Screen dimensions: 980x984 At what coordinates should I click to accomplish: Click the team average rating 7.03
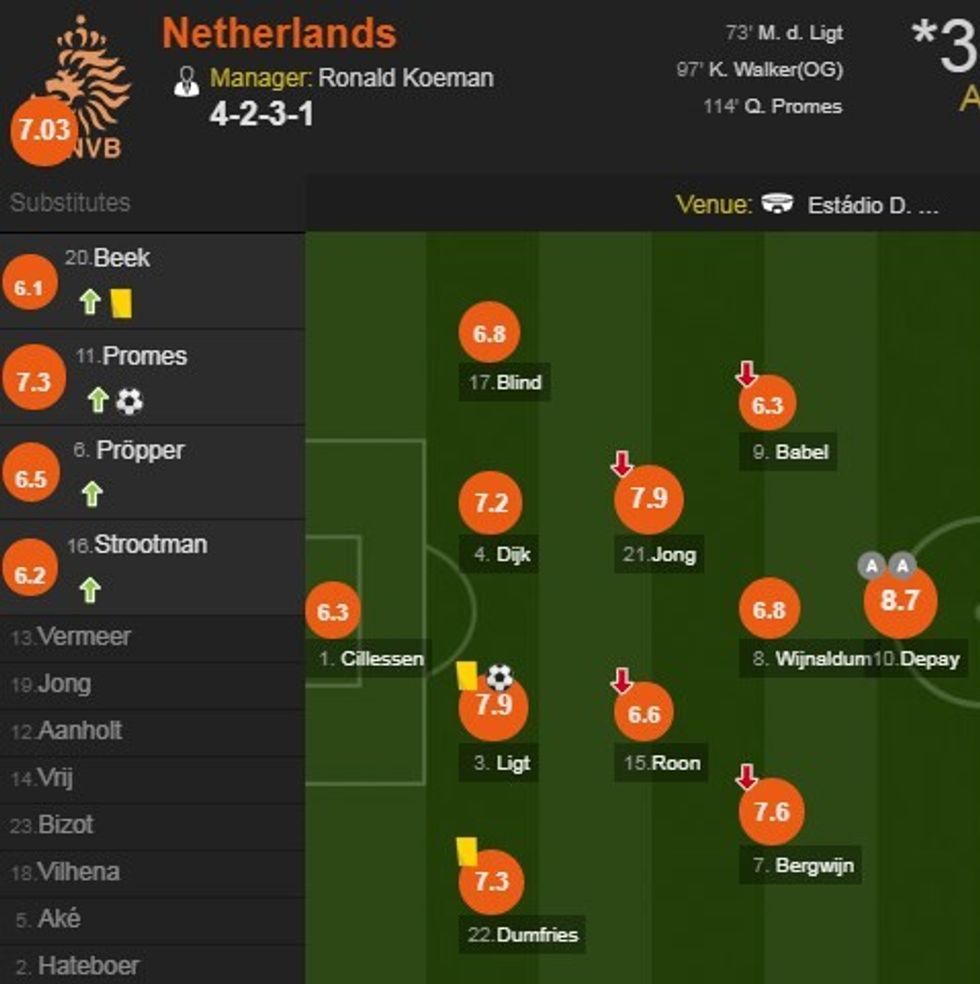[x=42, y=131]
